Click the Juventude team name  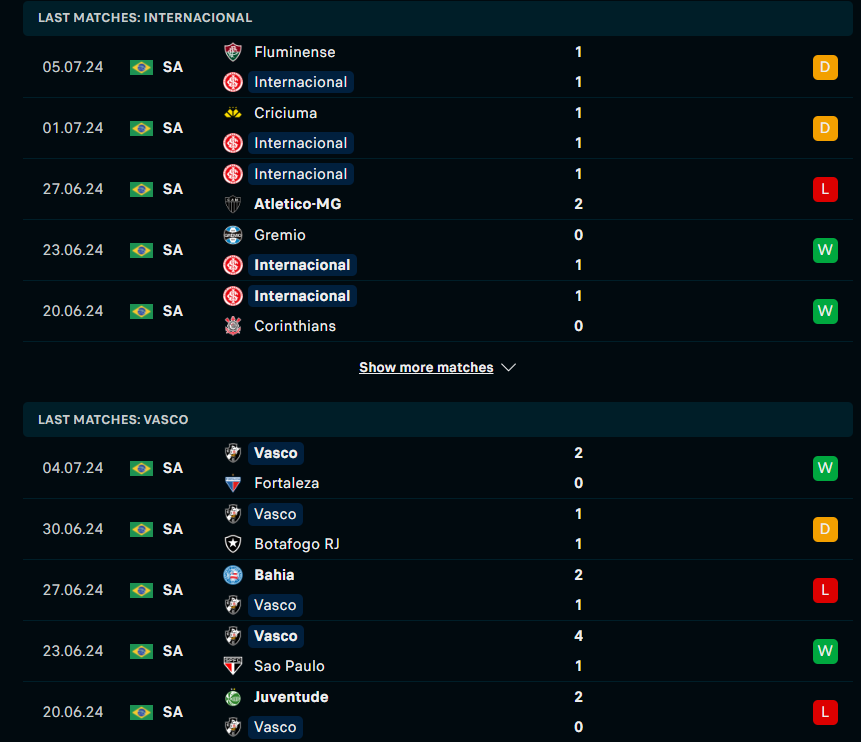(x=291, y=697)
